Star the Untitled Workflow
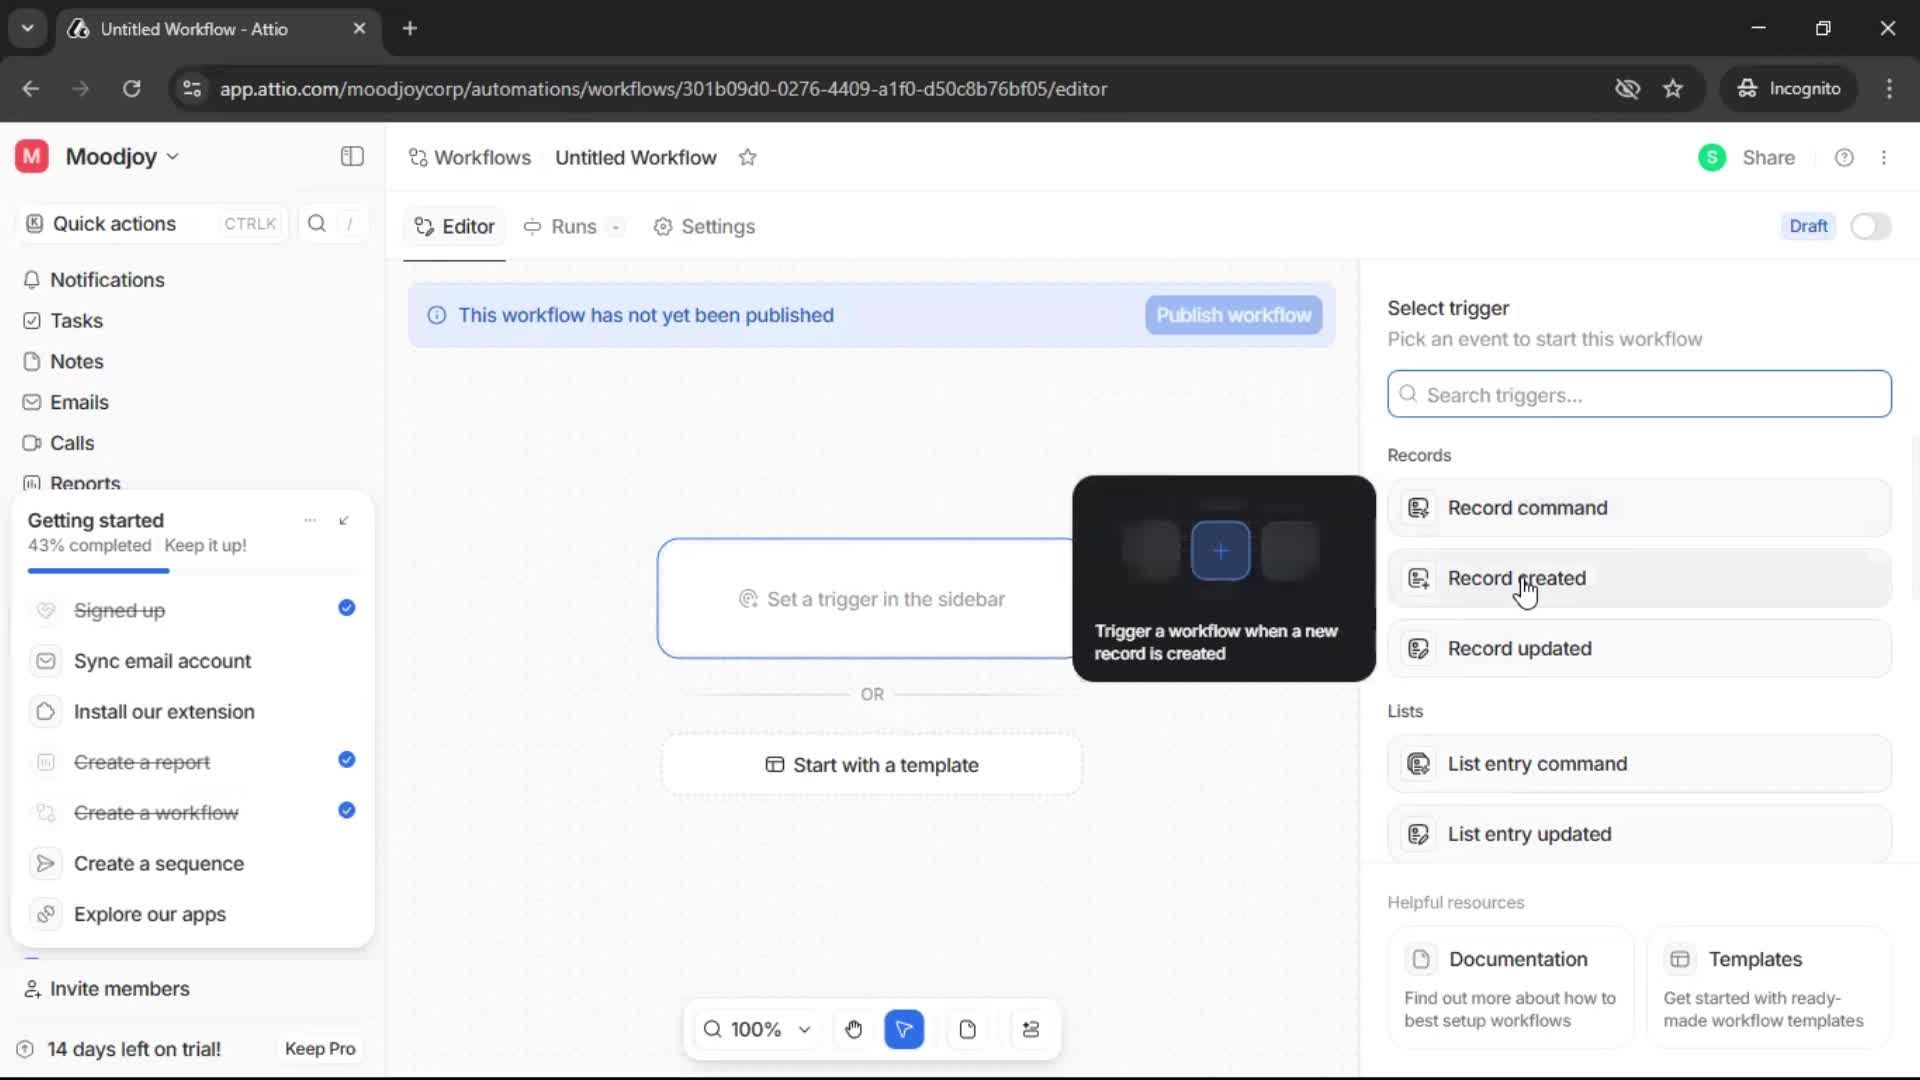Viewport: 1920px width, 1080px height. (x=748, y=158)
